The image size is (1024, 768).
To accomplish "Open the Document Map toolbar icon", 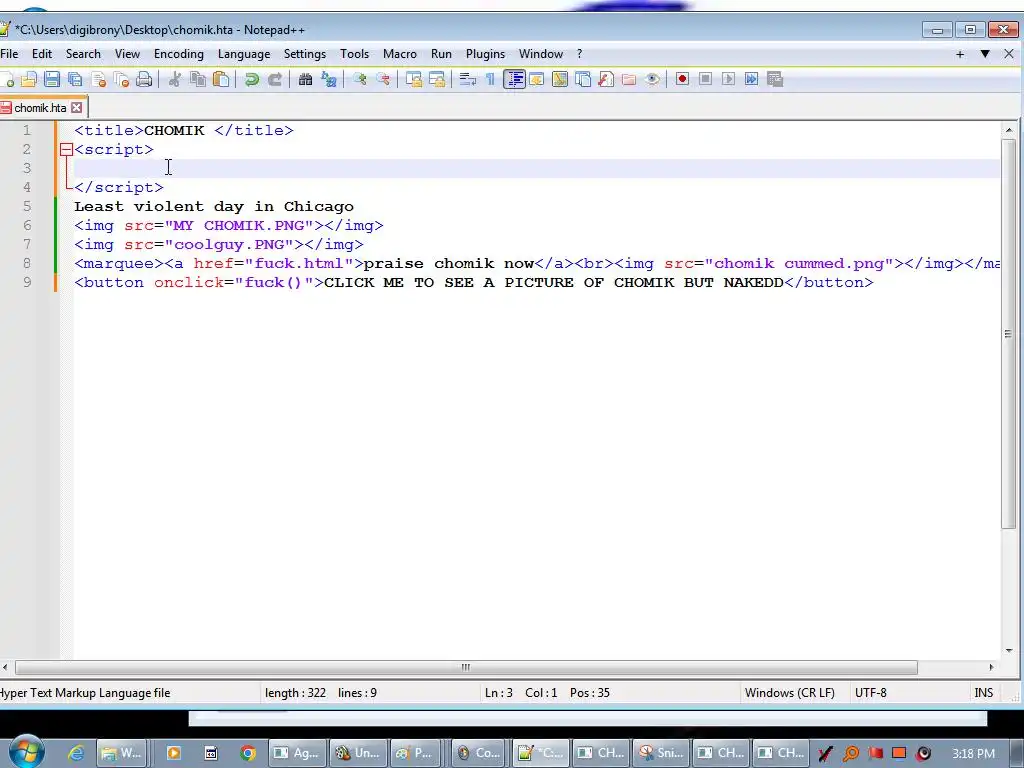I will (x=560, y=79).
